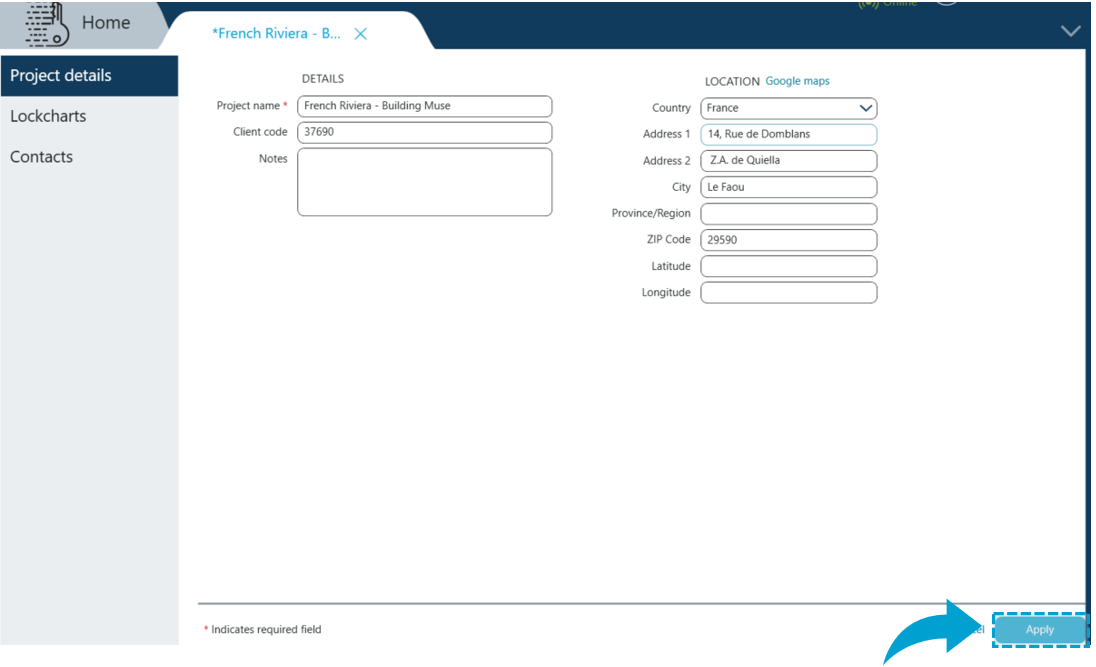This screenshot has height=667, width=1096.
Task: Click the Home key logo icon
Action: (x=46, y=24)
